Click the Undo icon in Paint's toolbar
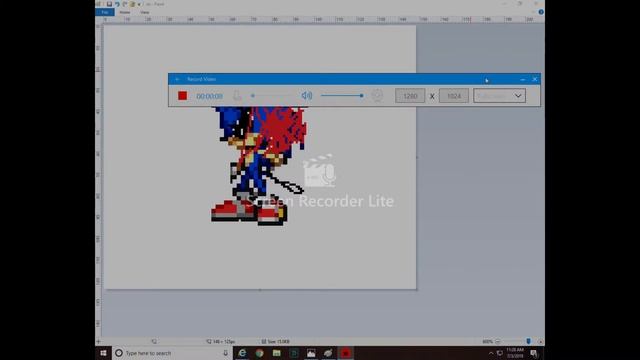 click(x=117, y=4)
